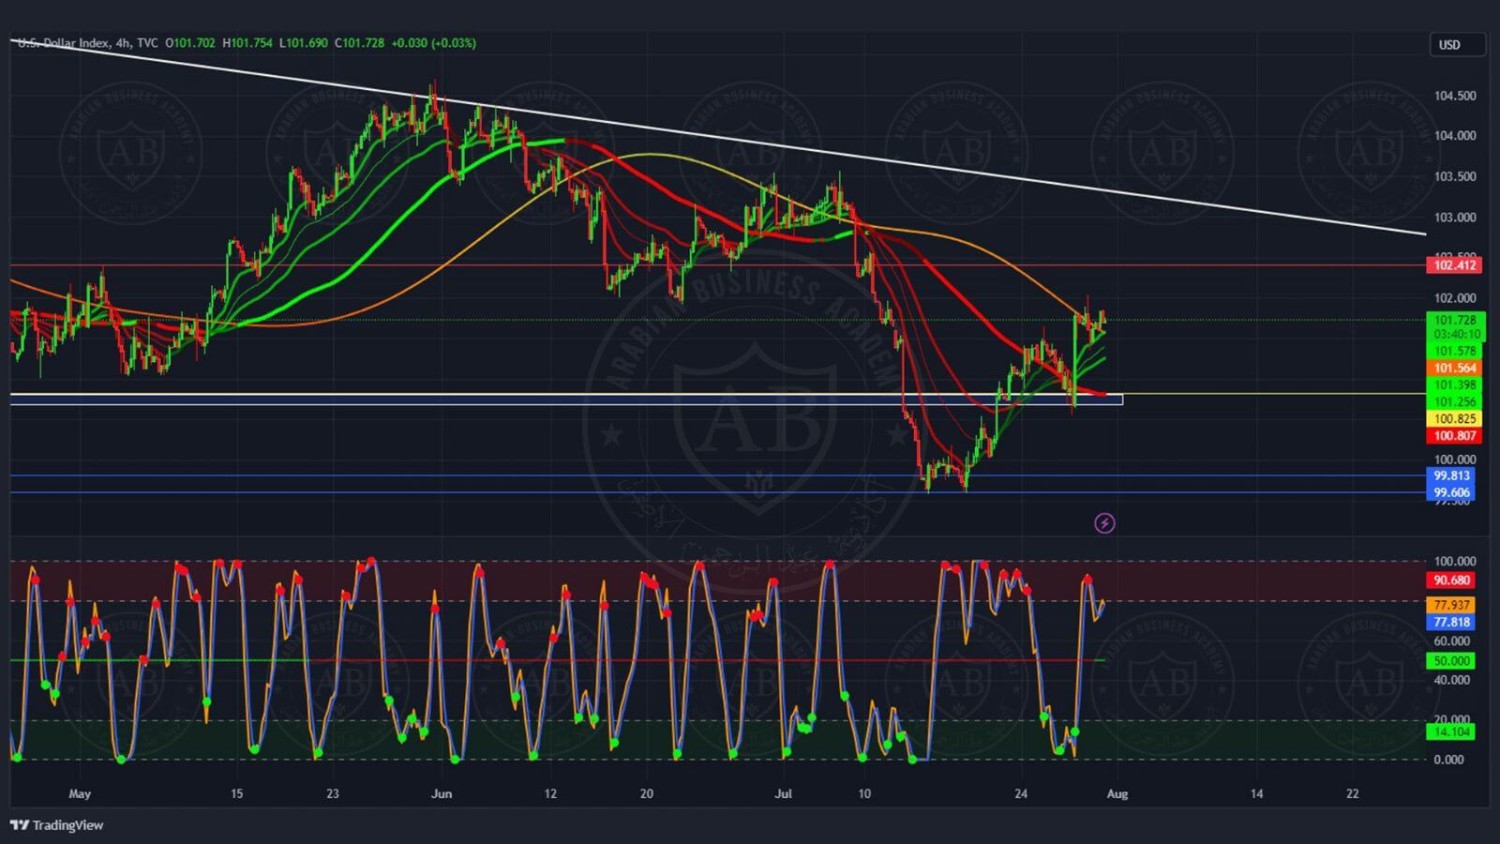Click the green 50.000 midline label

(x=1452, y=661)
